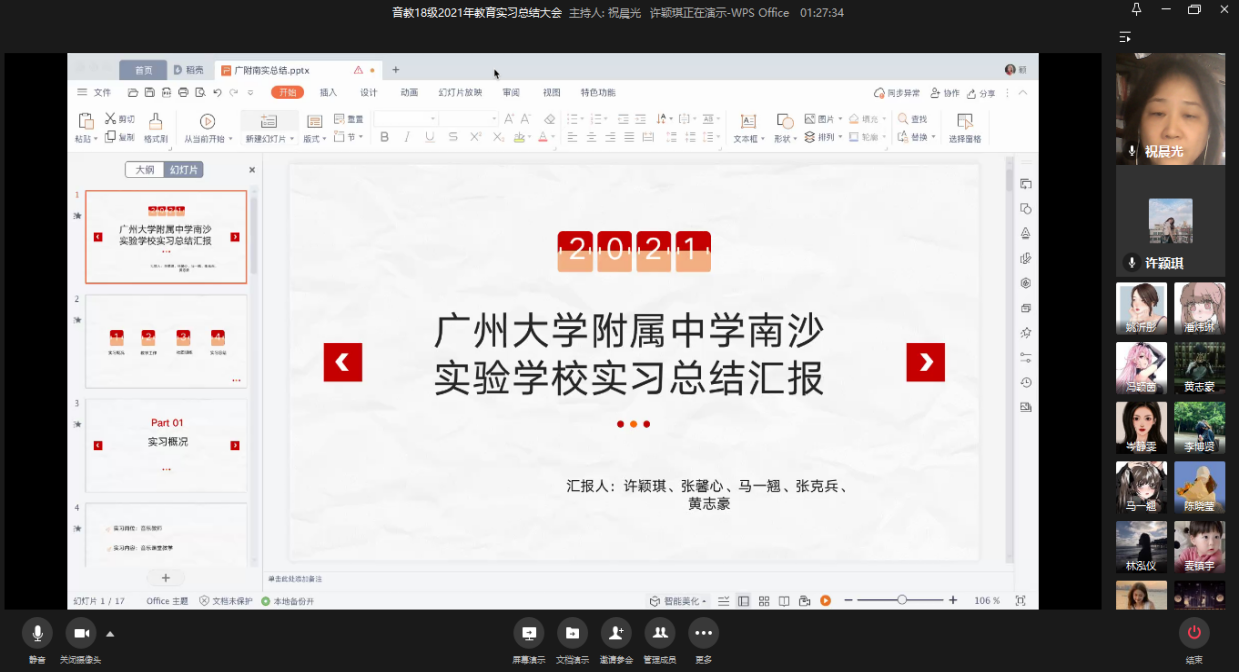End the meeting (结束) power button
Viewport: 1239px width, 672px height.
pyautogui.click(x=1193, y=633)
